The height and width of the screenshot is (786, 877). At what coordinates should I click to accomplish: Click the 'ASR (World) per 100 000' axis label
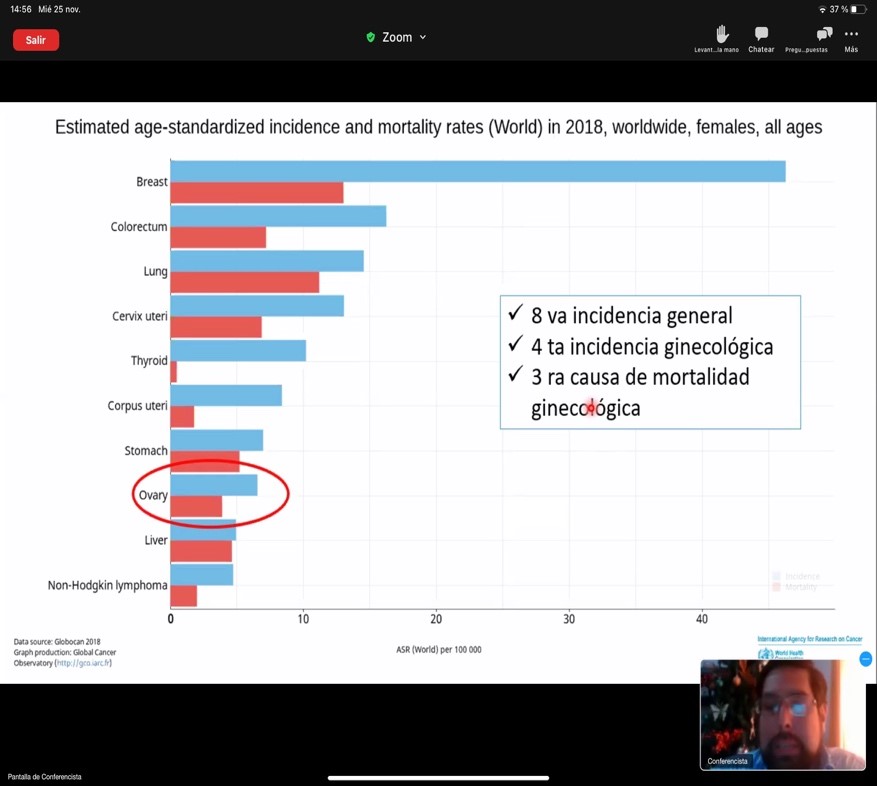[x=438, y=649]
